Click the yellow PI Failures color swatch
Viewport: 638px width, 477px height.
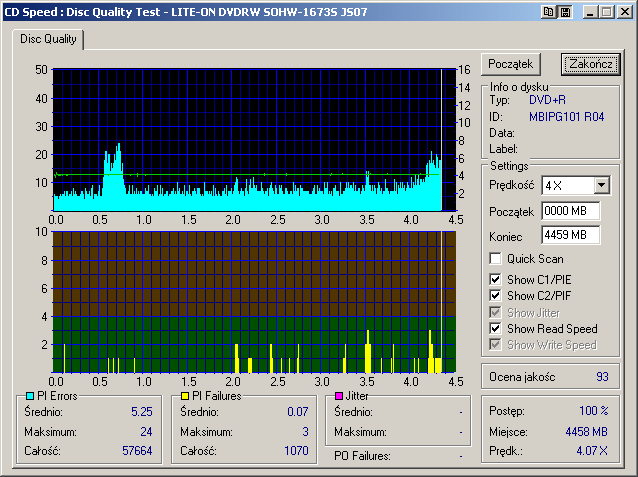pos(185,396)
